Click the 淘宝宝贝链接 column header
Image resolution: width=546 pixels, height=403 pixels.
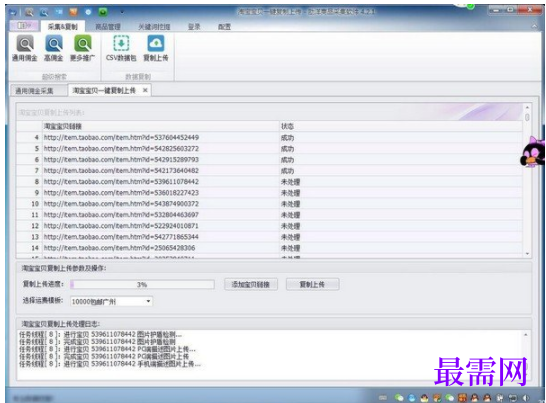coord(161,126)
